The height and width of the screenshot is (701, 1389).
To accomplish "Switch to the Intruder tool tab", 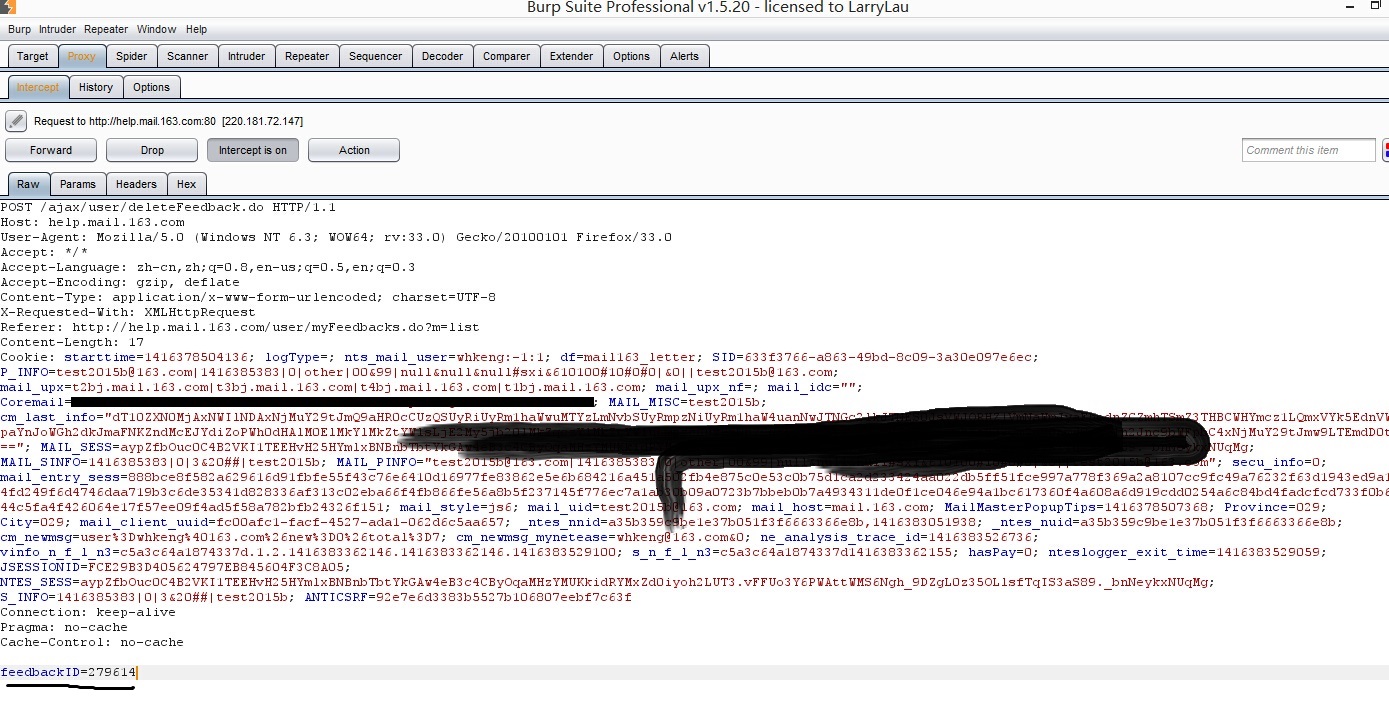I will click(246, 56).
